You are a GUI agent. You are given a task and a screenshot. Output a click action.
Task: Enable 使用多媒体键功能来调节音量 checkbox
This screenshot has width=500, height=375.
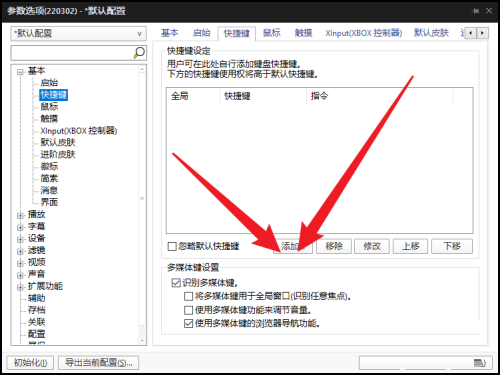(188, 310)
